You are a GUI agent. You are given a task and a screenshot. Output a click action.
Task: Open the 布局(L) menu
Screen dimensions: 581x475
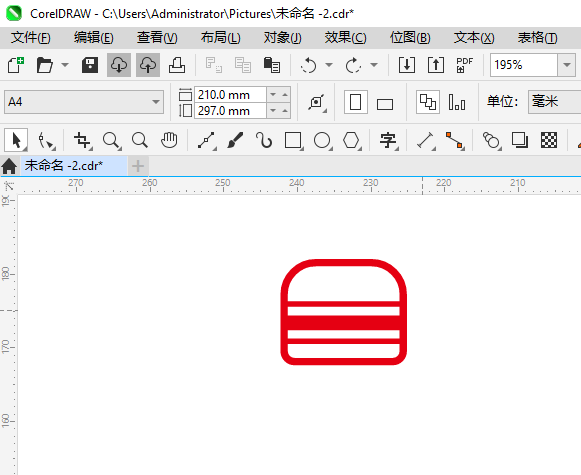(x=220, y=38)
